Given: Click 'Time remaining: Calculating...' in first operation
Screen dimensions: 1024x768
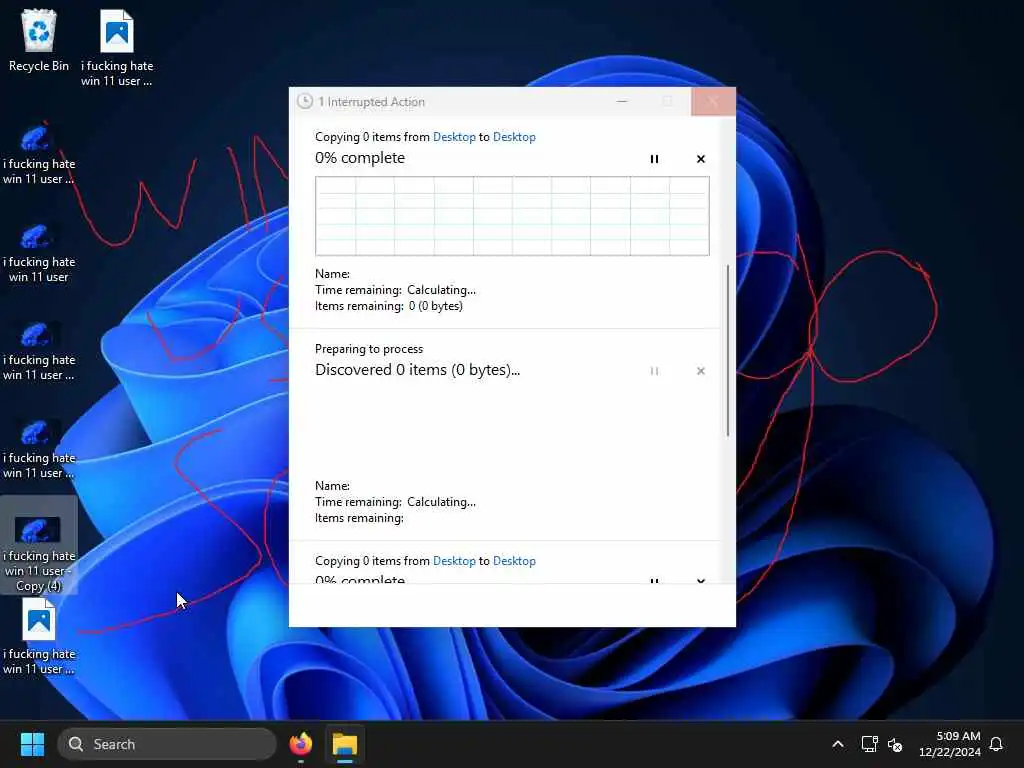Looking at the screenshot, I should coord(395,289).
